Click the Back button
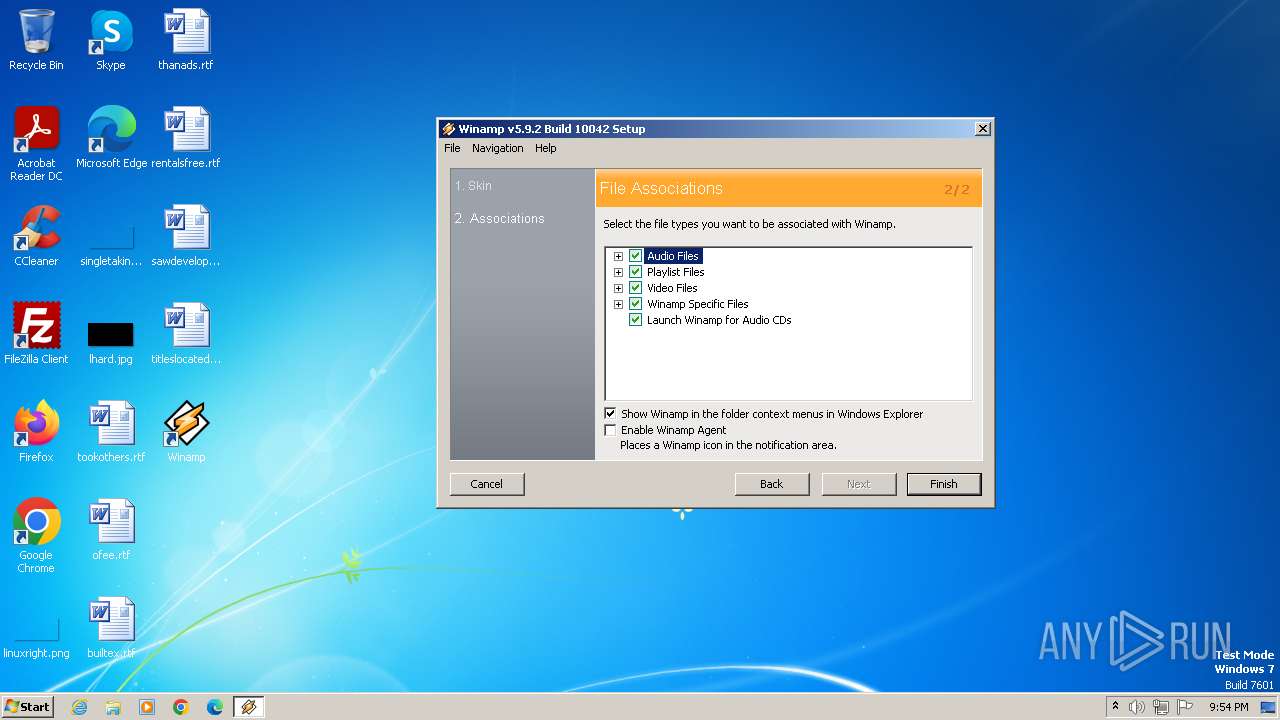Screen dimensions: 1280x720 pyautogui.click(x=772, y=484)
